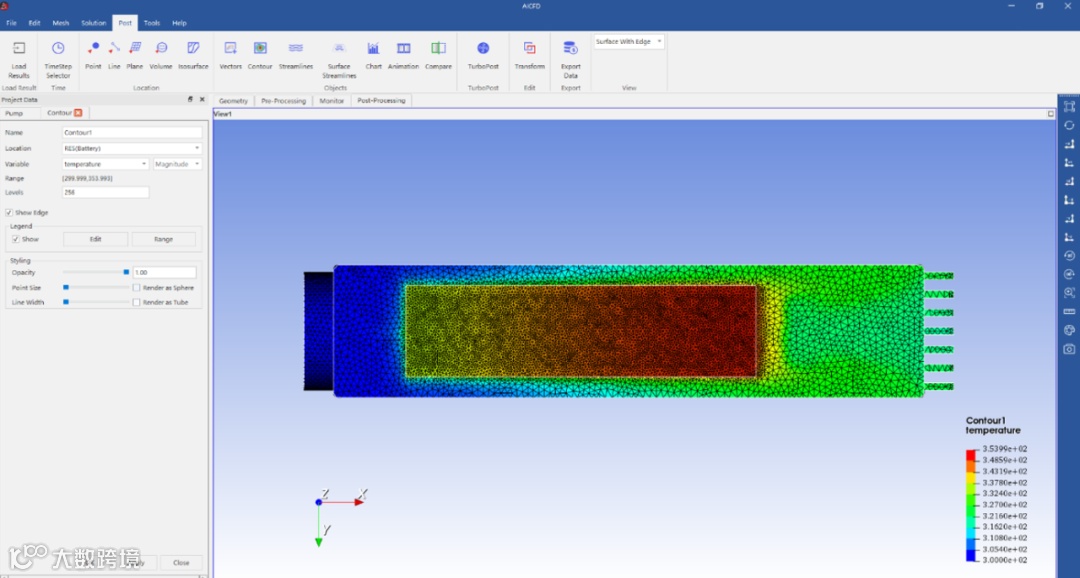Click the legend Range button
1080x578 pixels.
click(x=163, y=239)
